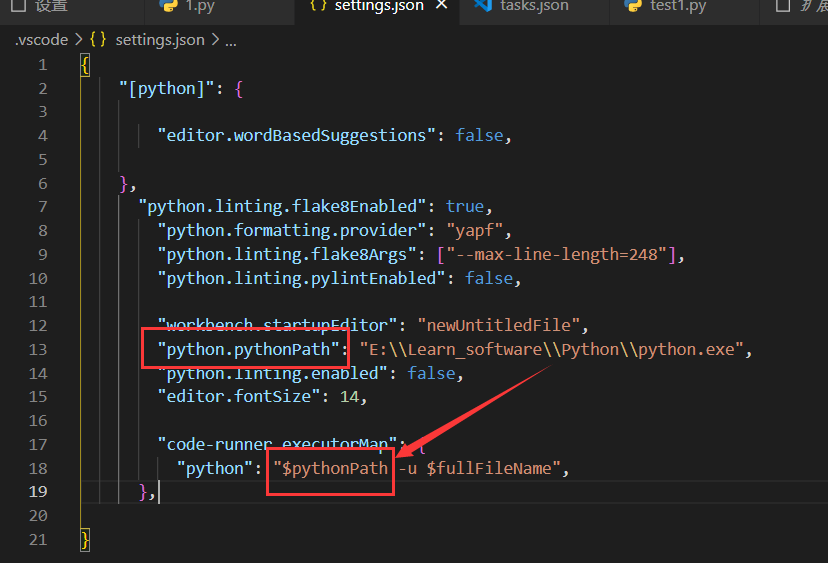Click the true value on line 7
This screenshot has width=828, height=563.
tap(465, 207)
